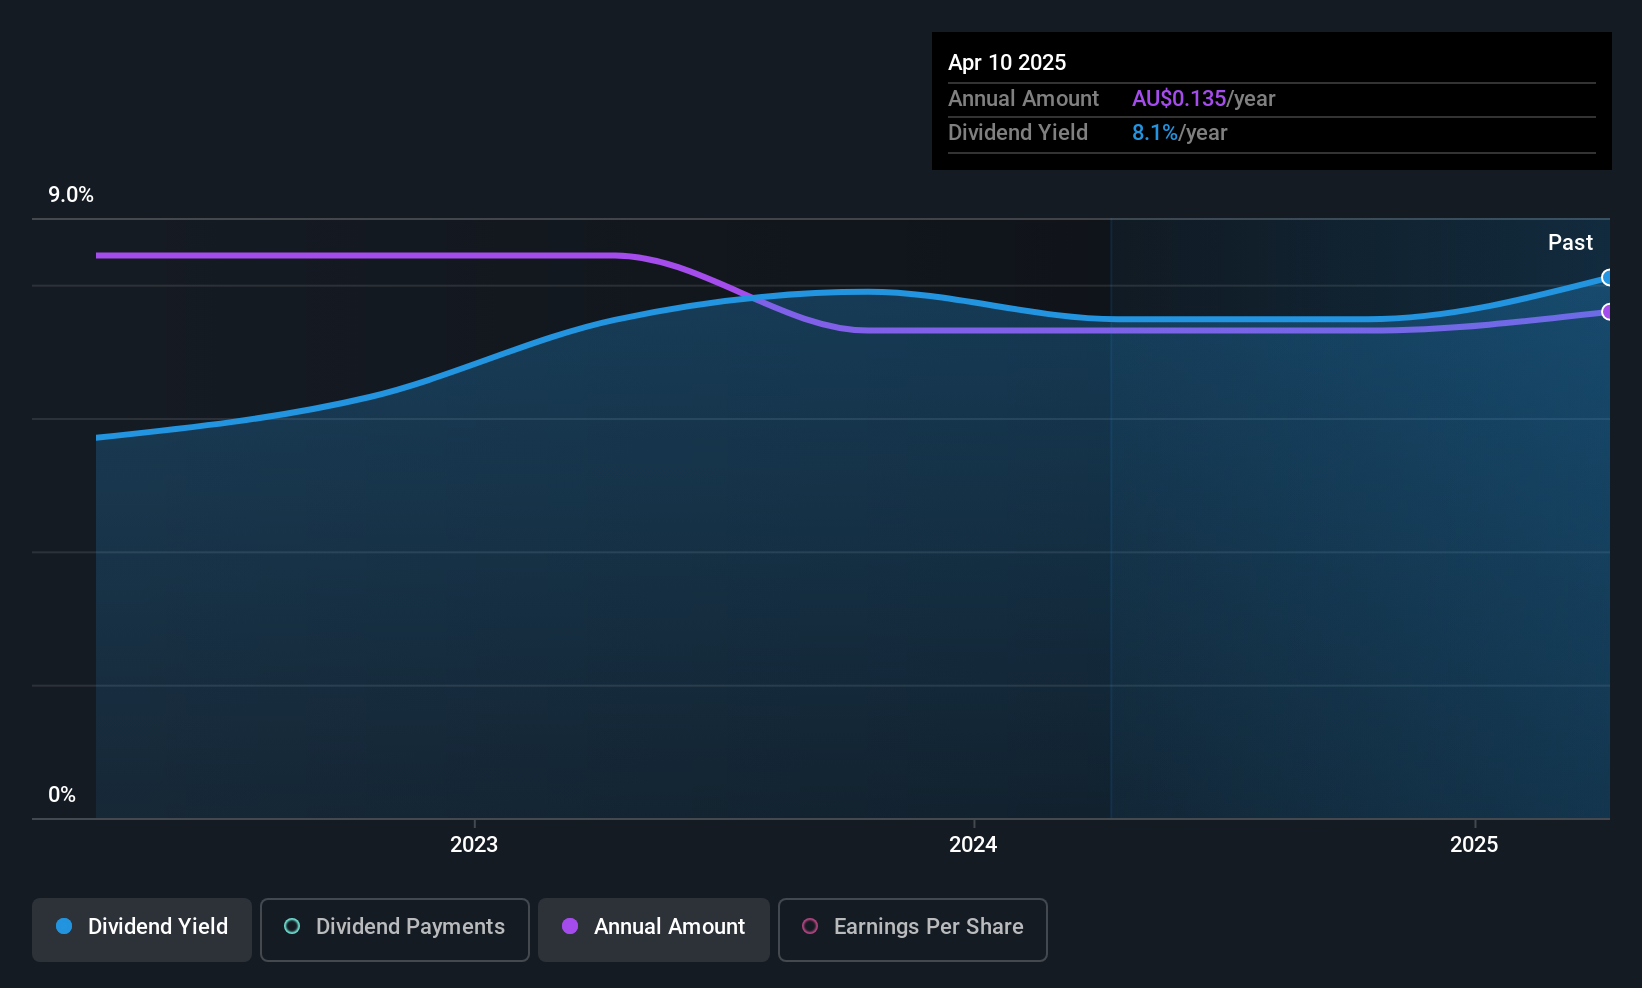Enable the Dividend Payments series
Screen dimensions: 1642x988
coord(395,929)
